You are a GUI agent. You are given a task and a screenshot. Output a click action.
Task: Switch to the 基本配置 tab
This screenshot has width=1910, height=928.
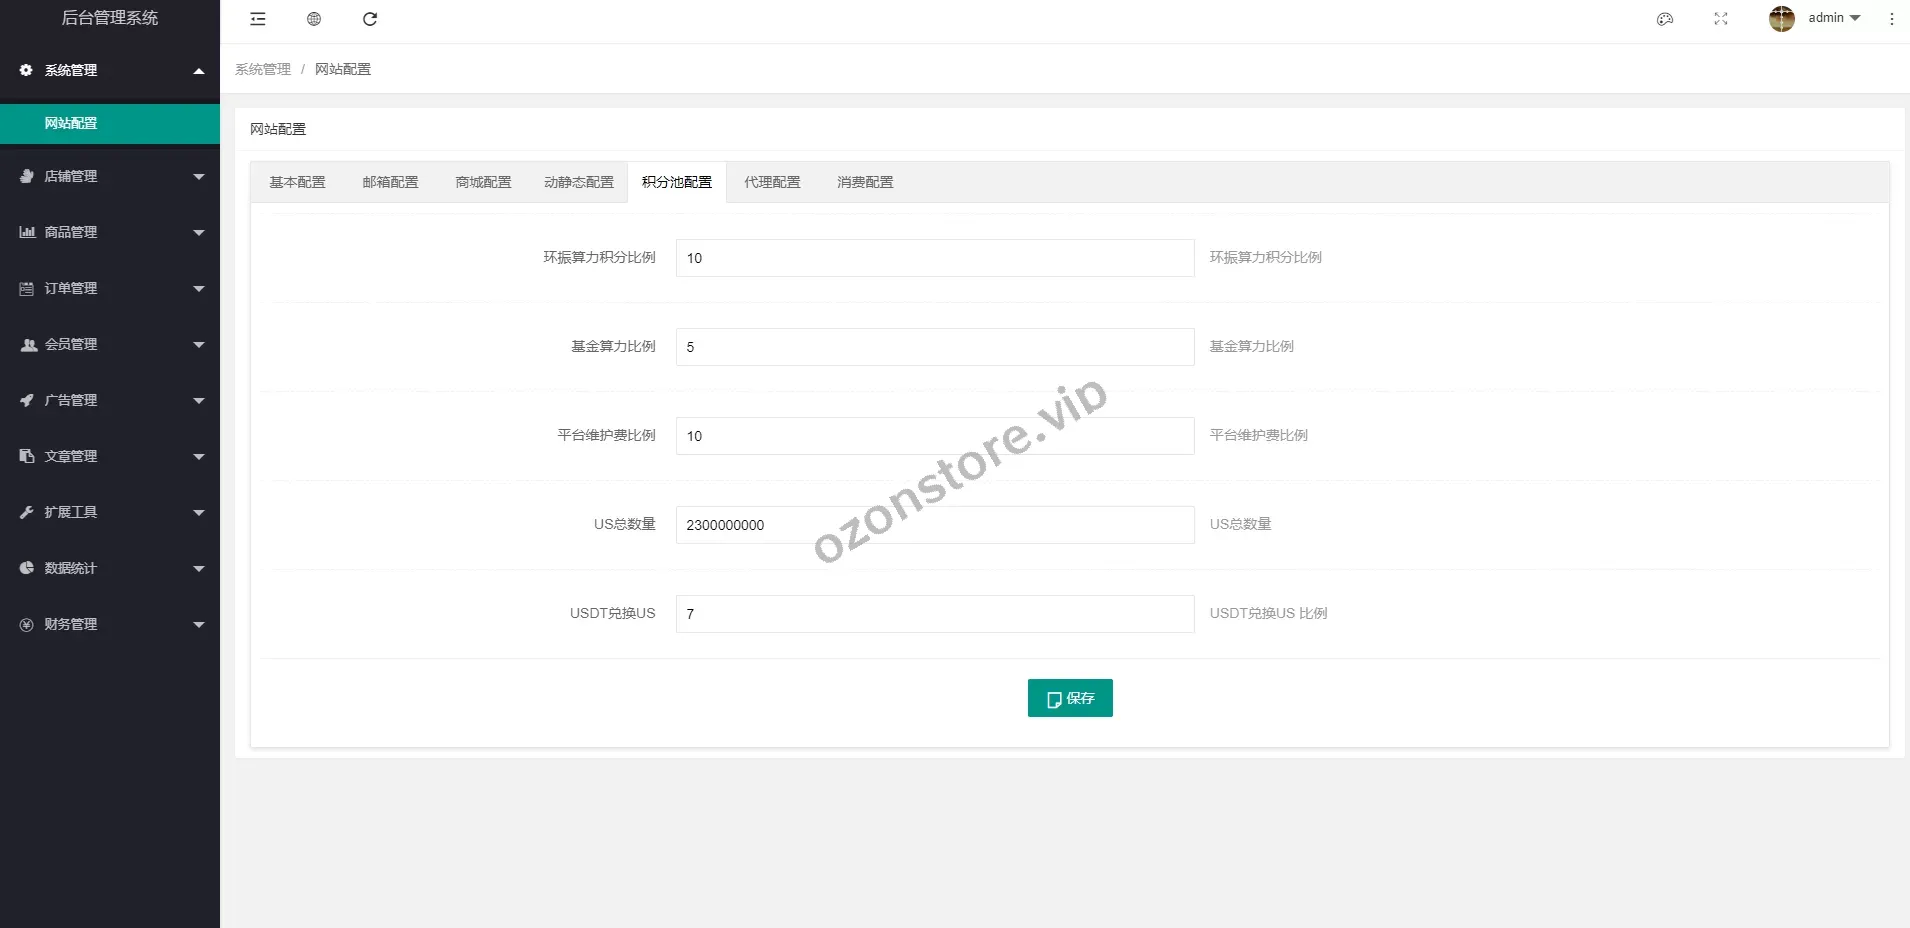(x=297, y=182)
